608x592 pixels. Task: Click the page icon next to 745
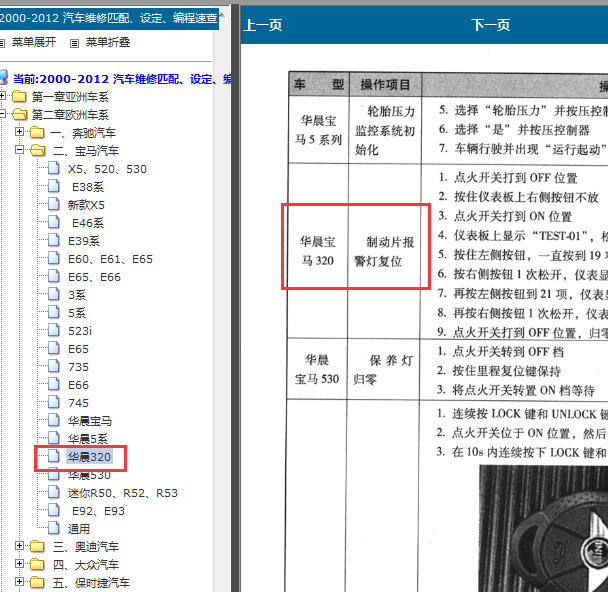[54, 402]
